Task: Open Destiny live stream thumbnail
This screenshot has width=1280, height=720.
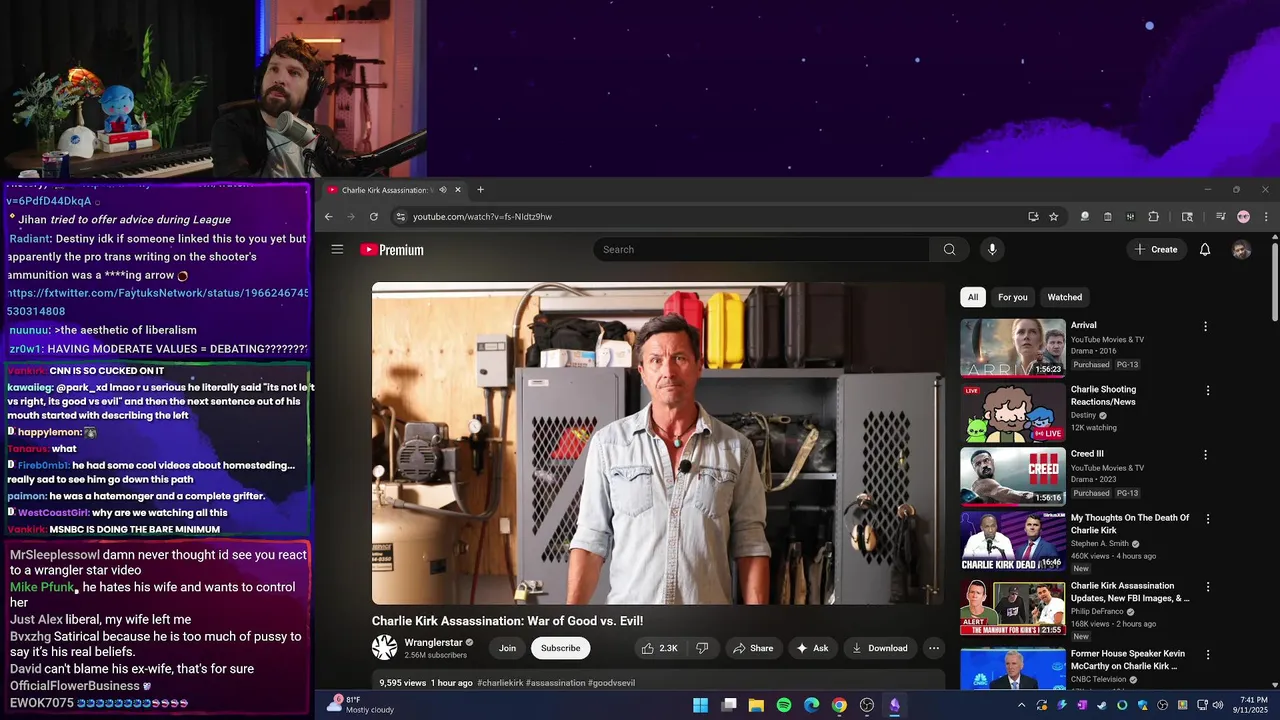Action: 1013,412
